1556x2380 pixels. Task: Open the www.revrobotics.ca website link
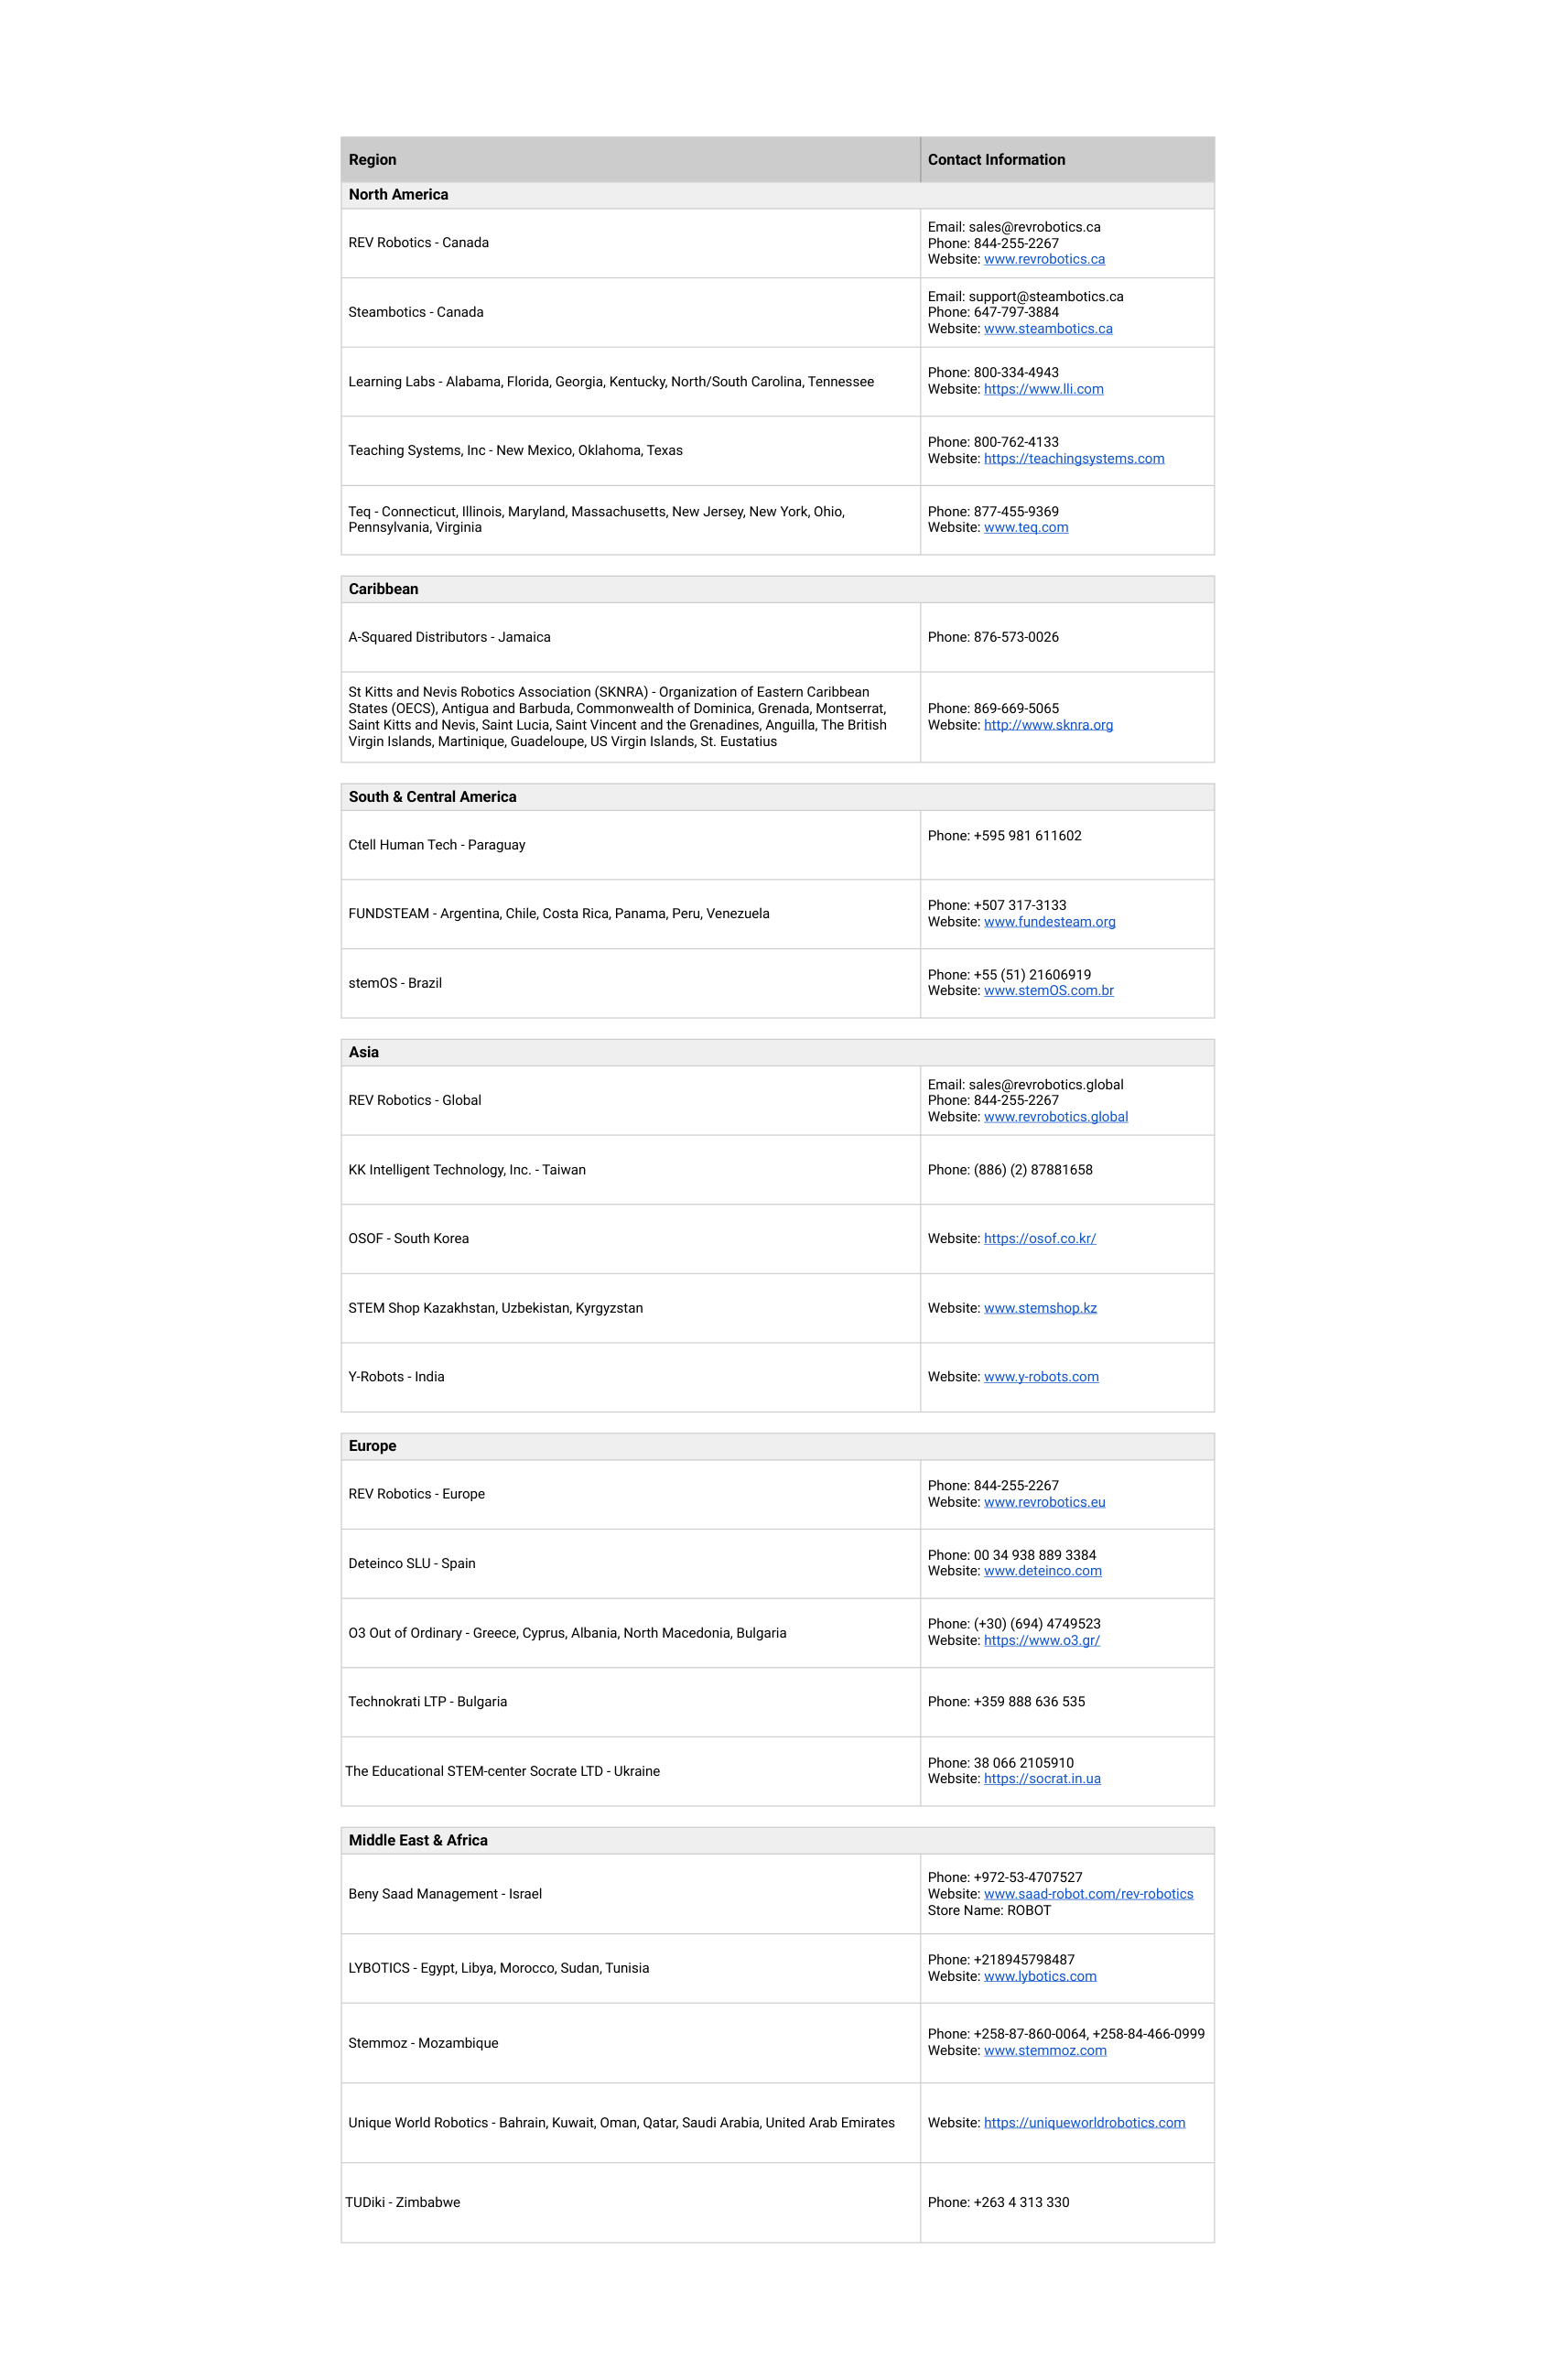point(1044,259)
